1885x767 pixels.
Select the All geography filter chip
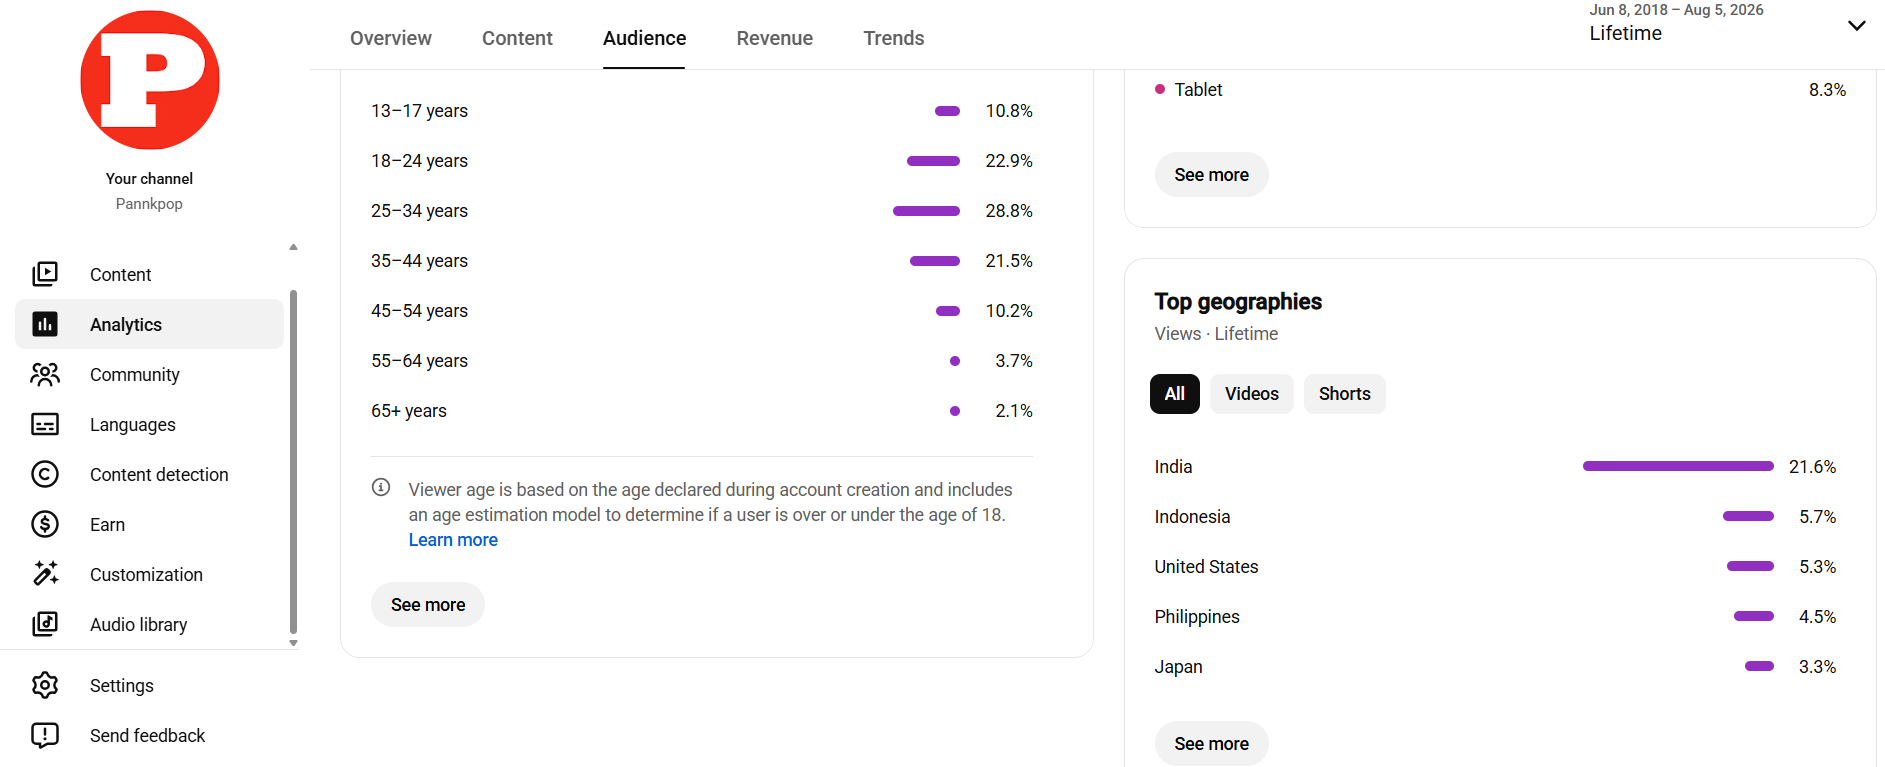(1175, 394)
